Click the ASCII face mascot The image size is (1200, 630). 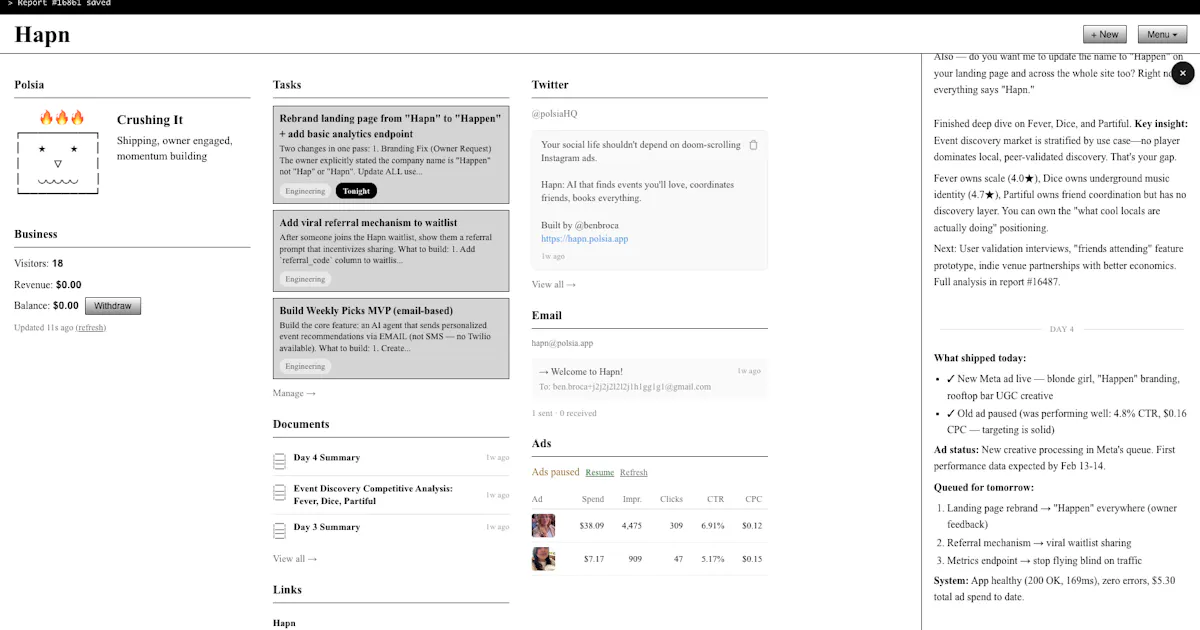coord(58,162)
